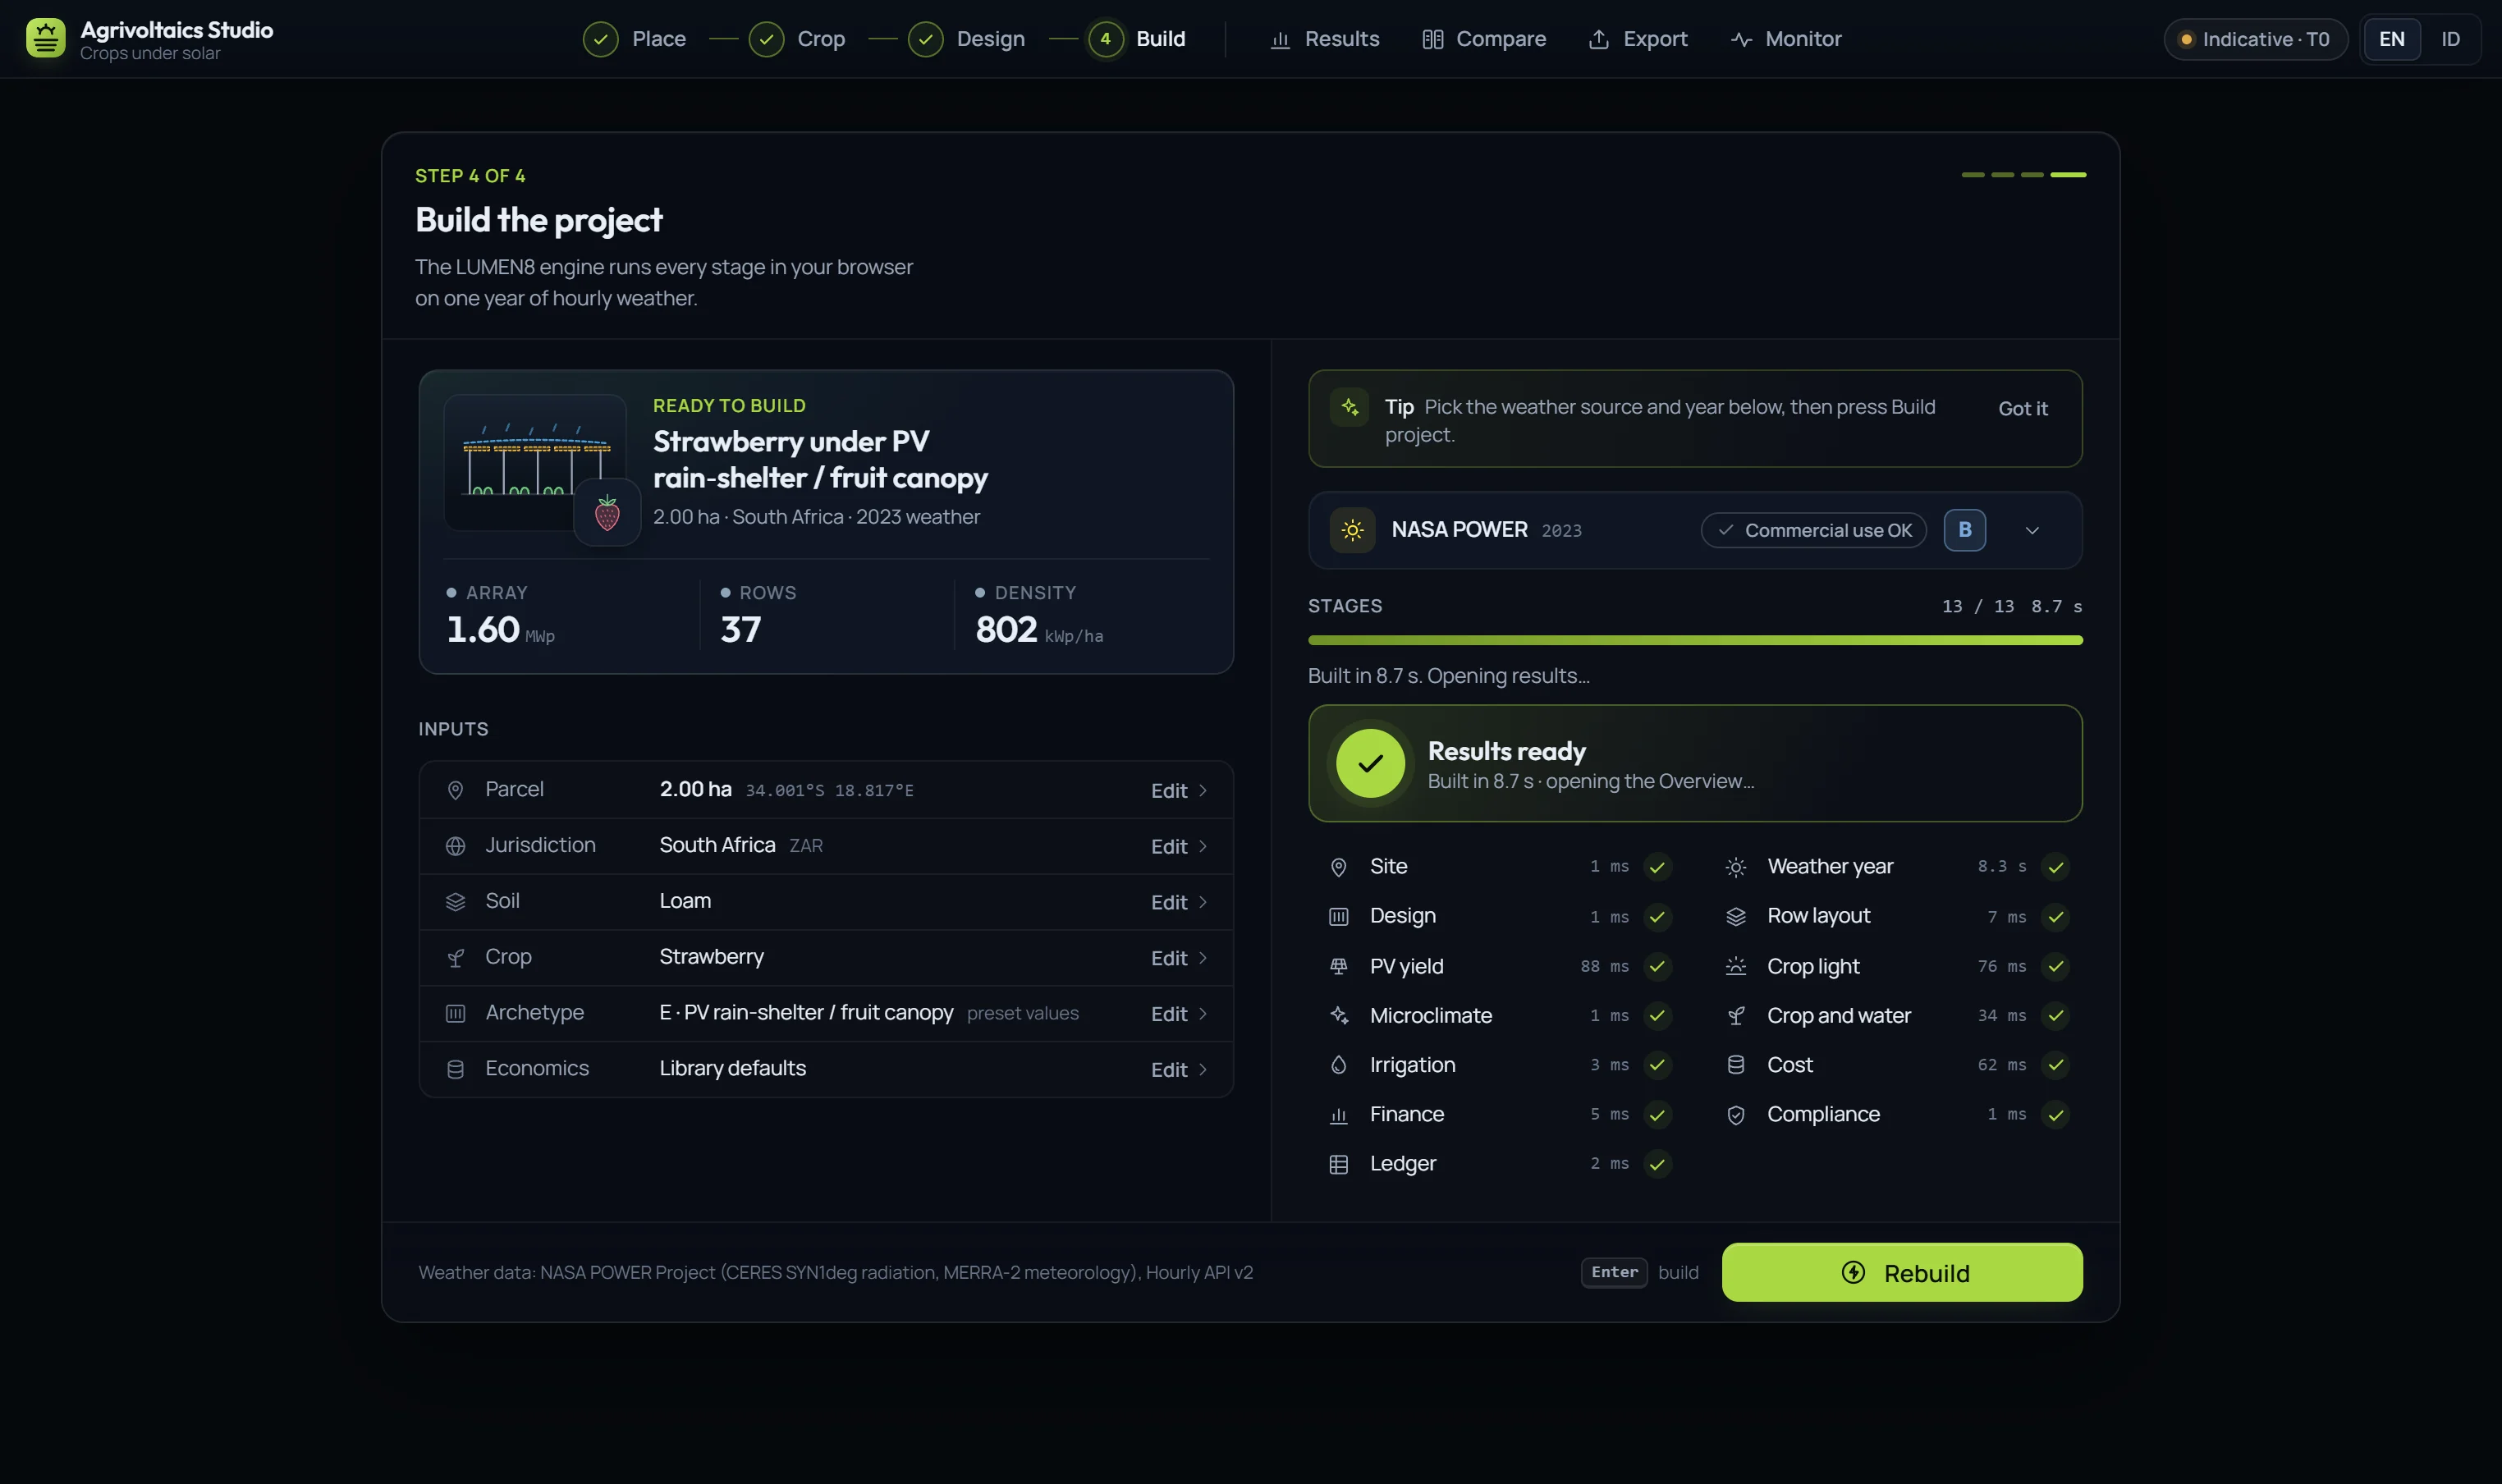Click the NASA POWER sun icon
Screen dimensions: 2502x1484
1352,530
